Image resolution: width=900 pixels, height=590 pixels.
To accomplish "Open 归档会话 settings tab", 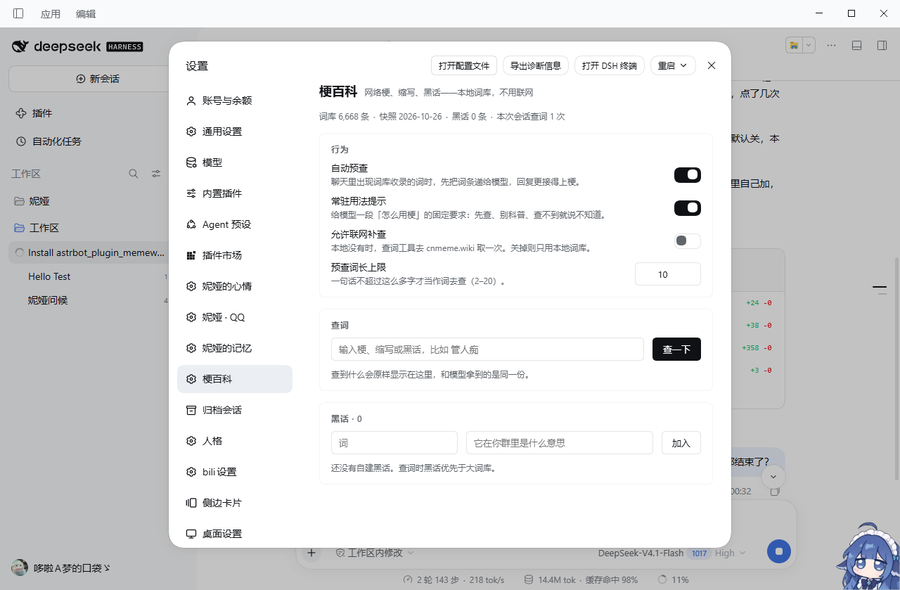I will 234,410.
